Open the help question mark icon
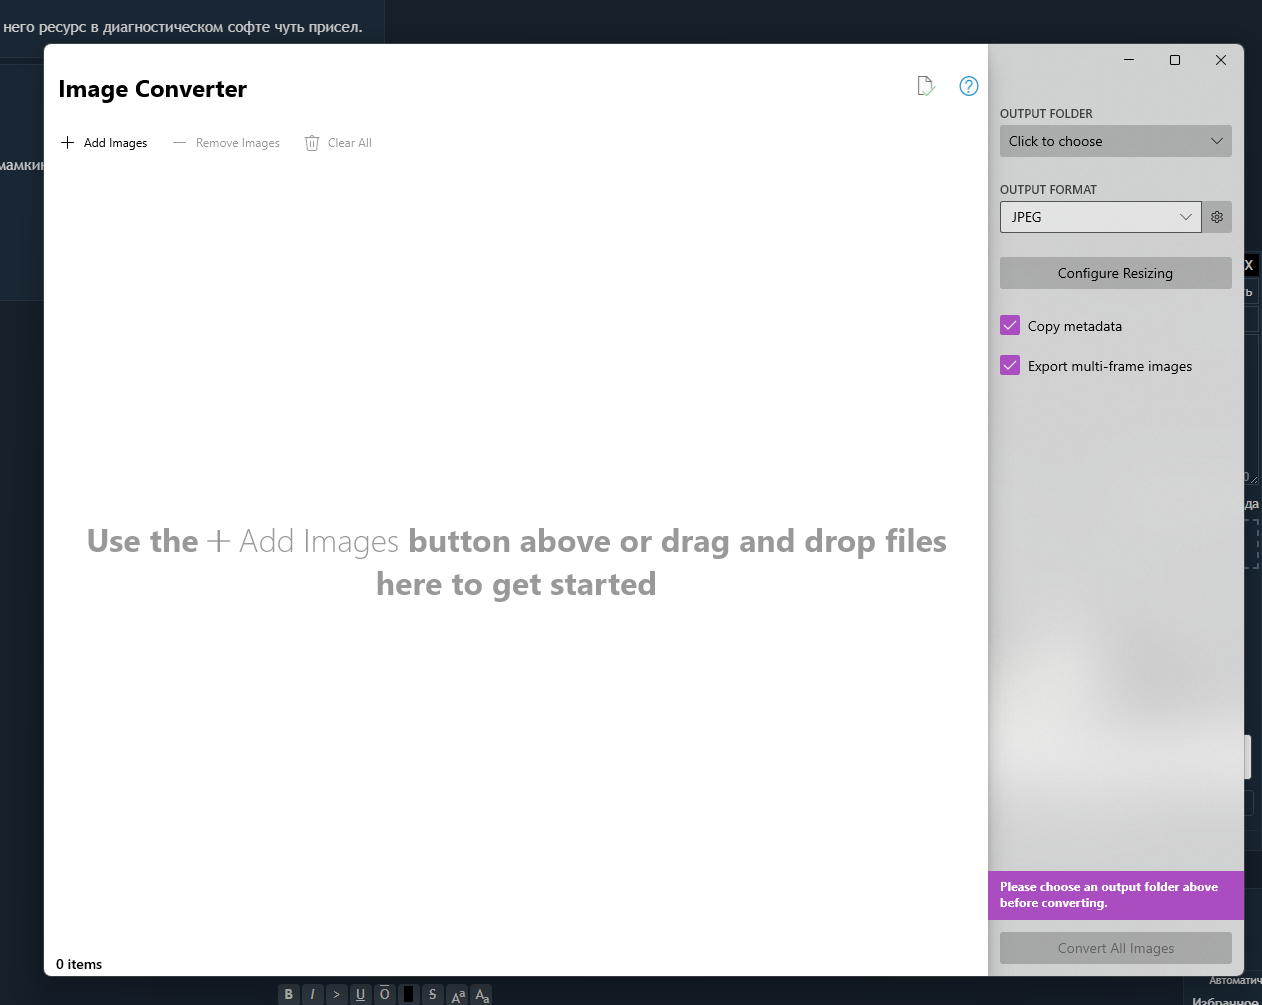 pos(968,86)
